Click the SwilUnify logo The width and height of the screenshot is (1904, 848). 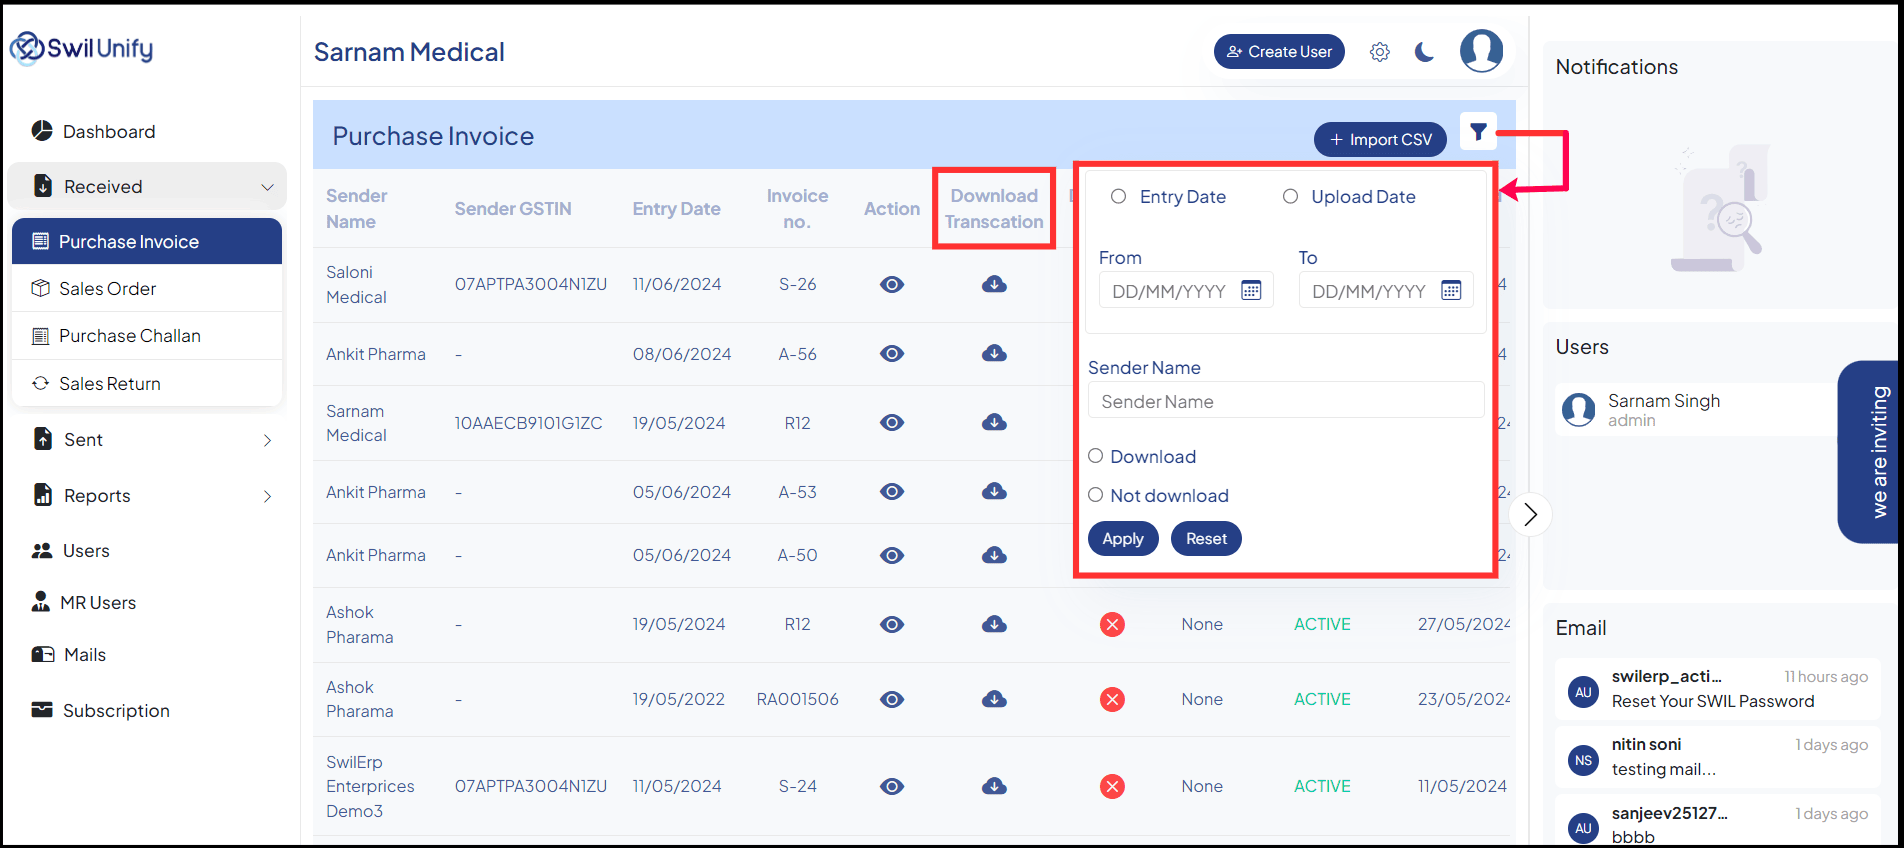click(x=82, y=48)
